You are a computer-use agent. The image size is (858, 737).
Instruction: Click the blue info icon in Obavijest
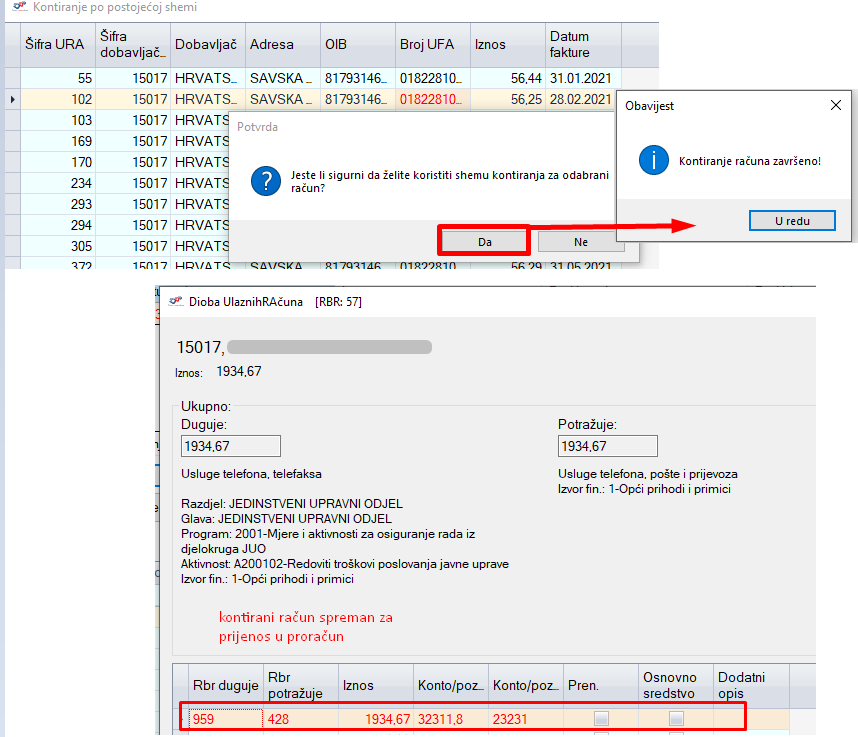click(653, 160)
